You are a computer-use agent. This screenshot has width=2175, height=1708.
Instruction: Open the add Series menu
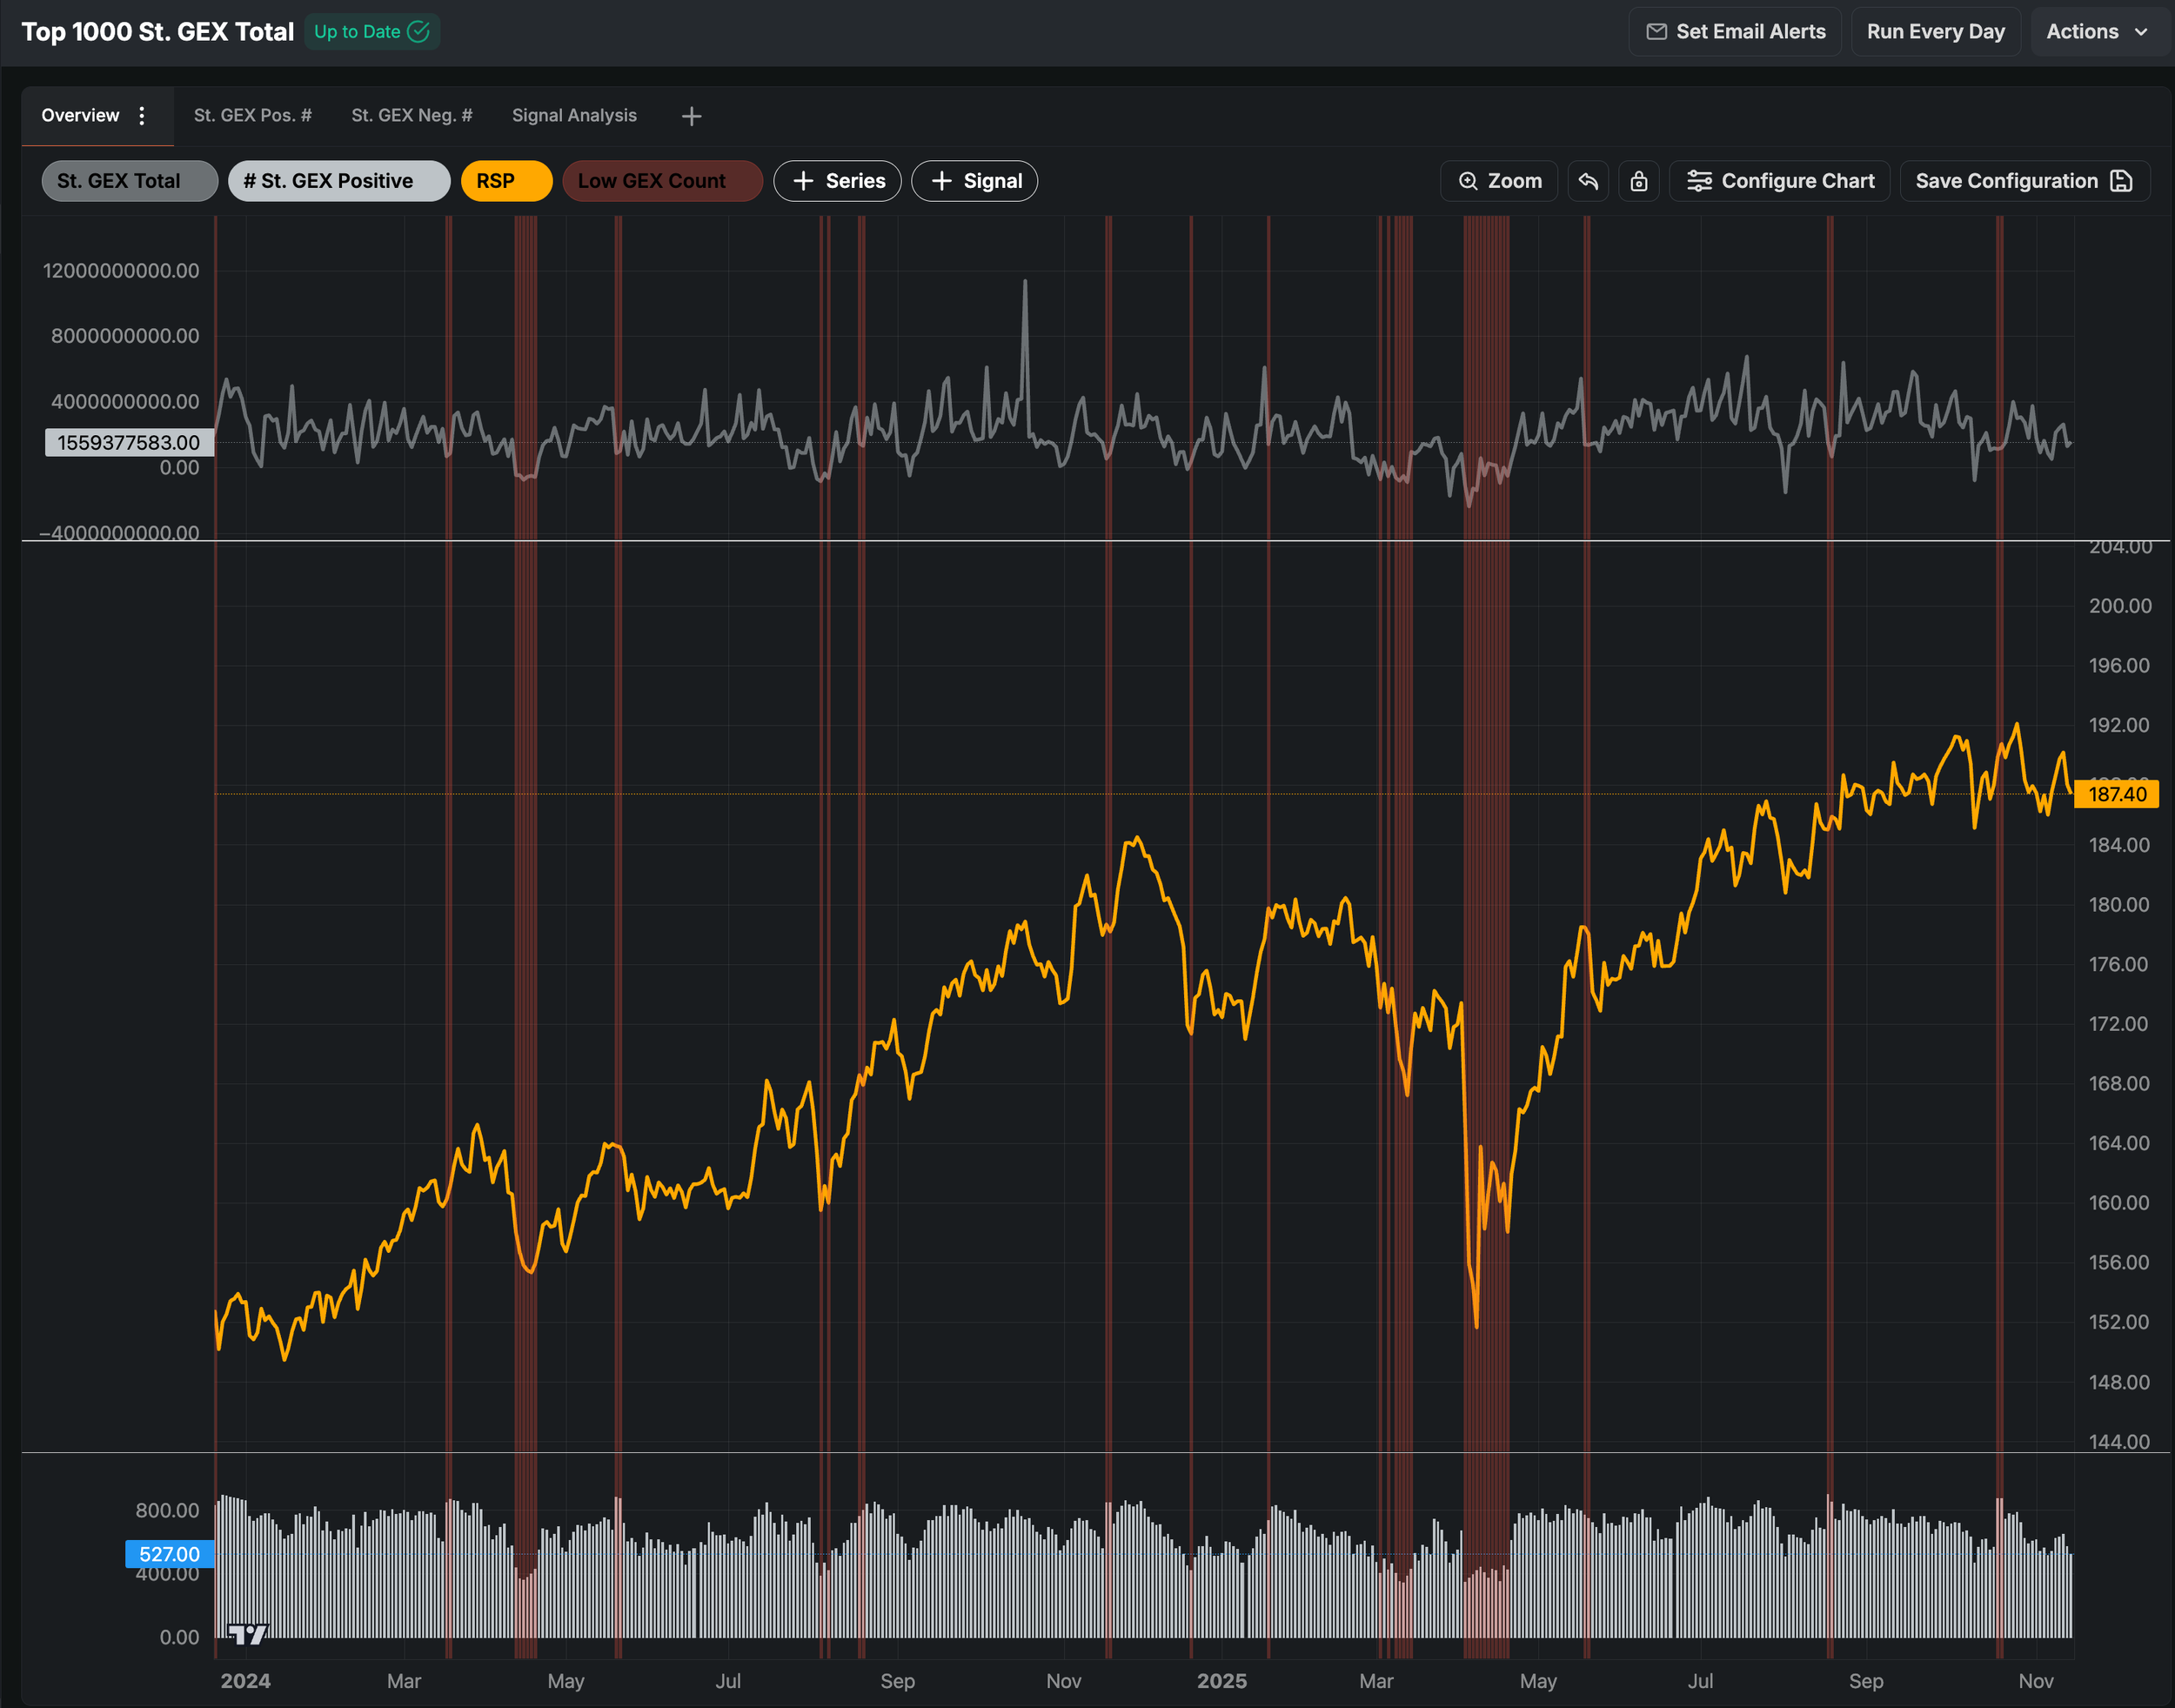click(837, 181)
